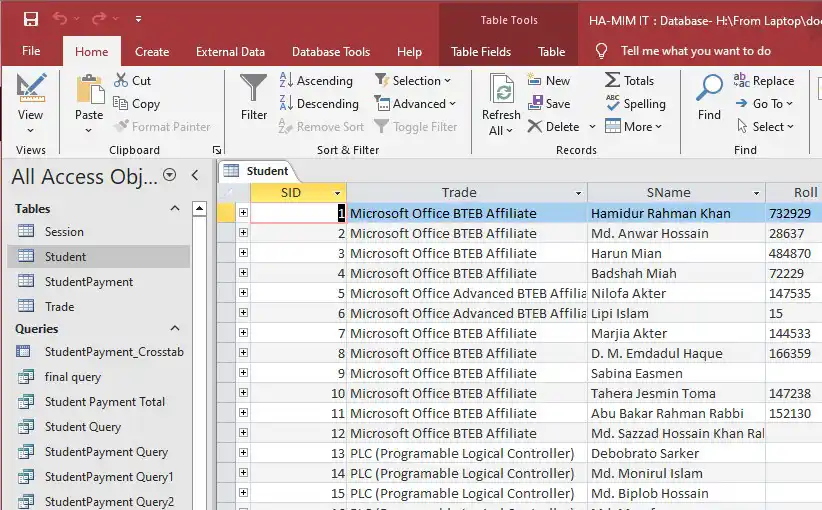Sort records Ascending
Image resolution: width=822 pixels, height=510 pixels.
click(x=316, y=81)
